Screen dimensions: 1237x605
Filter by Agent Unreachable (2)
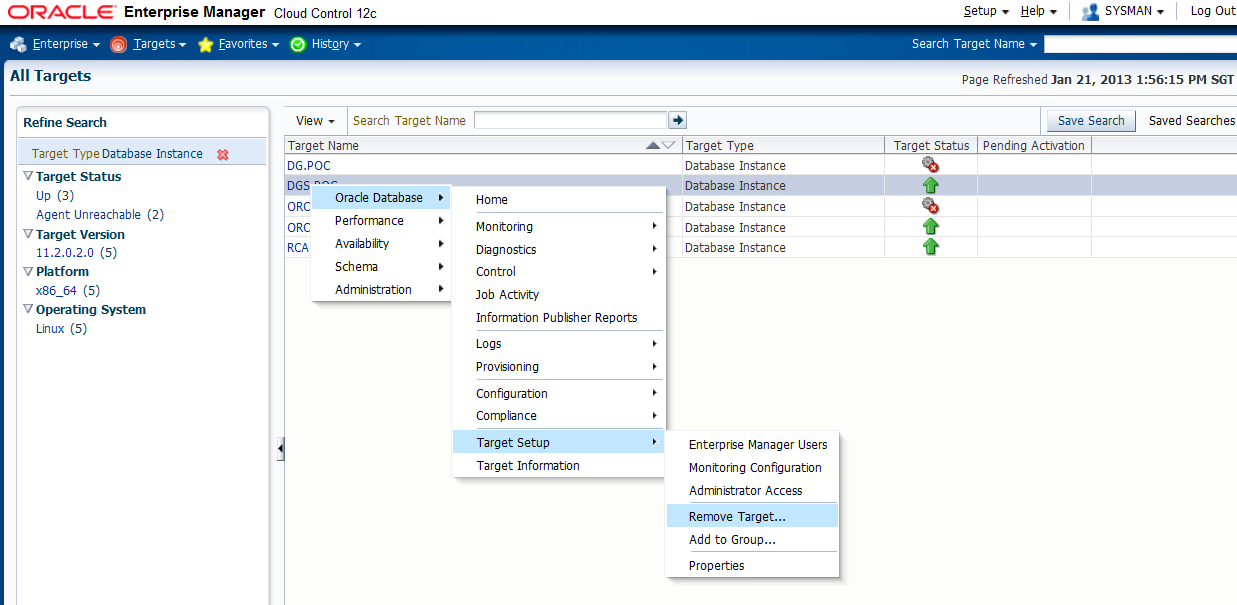[x=100, y=215]
